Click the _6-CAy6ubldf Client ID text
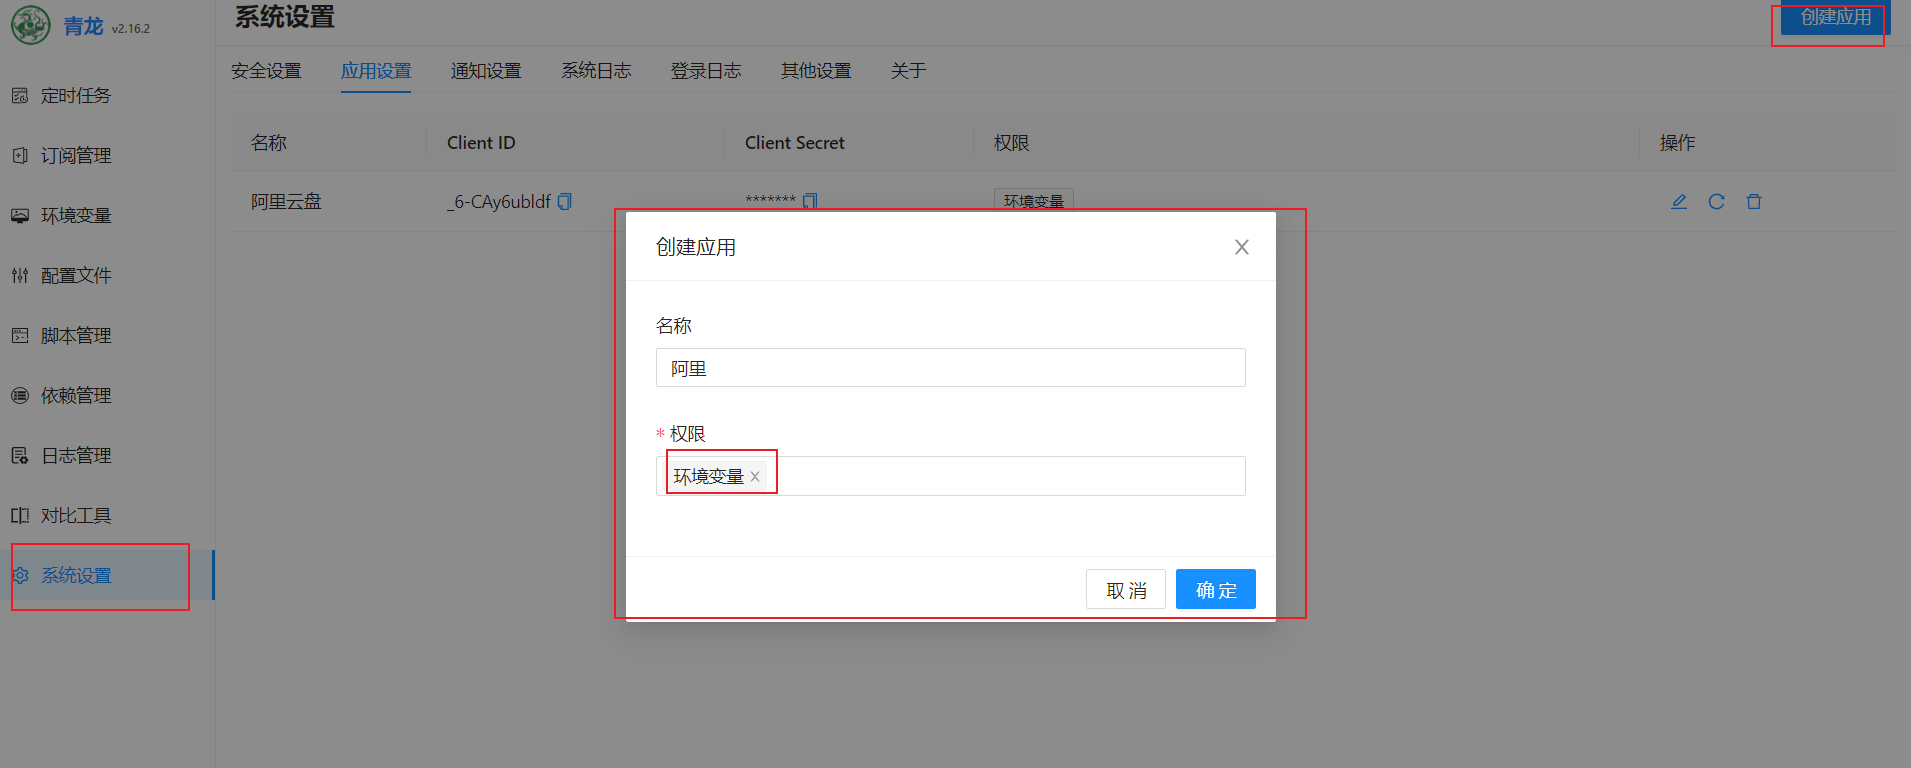1911x768 pixels. (499, 202)
